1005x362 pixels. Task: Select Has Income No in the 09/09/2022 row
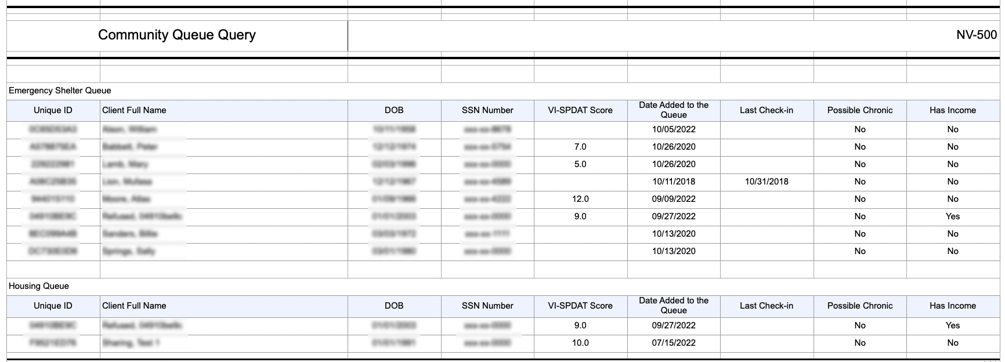coord(952,199)
